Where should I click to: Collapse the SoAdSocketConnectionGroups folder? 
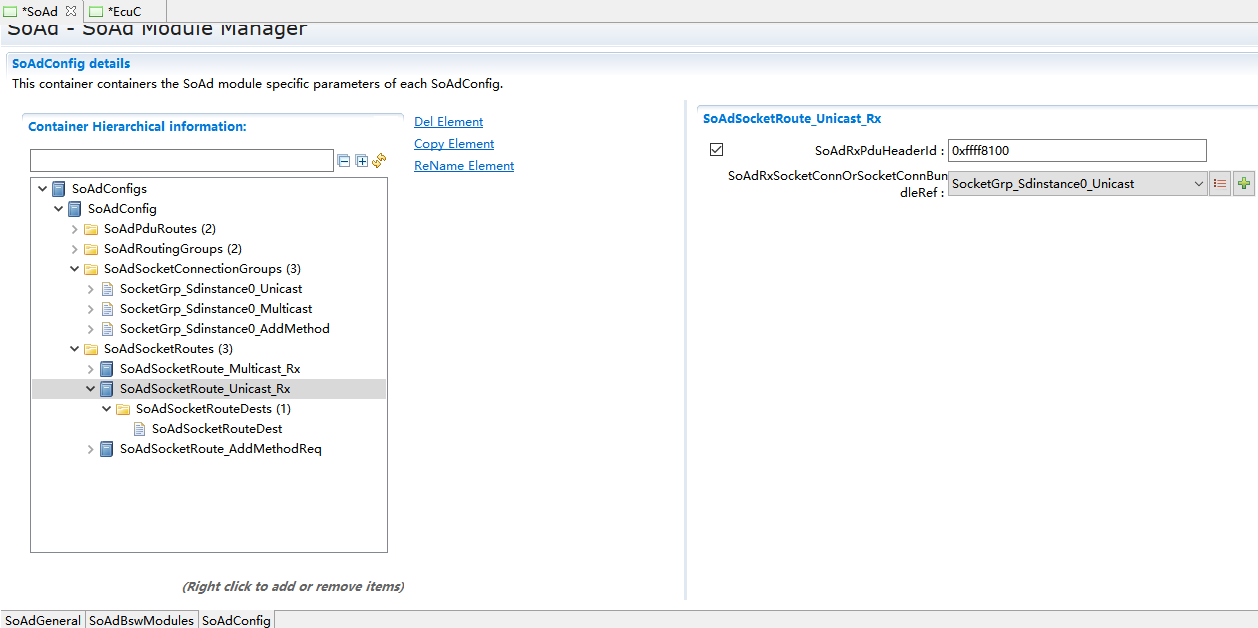point(75,269)
